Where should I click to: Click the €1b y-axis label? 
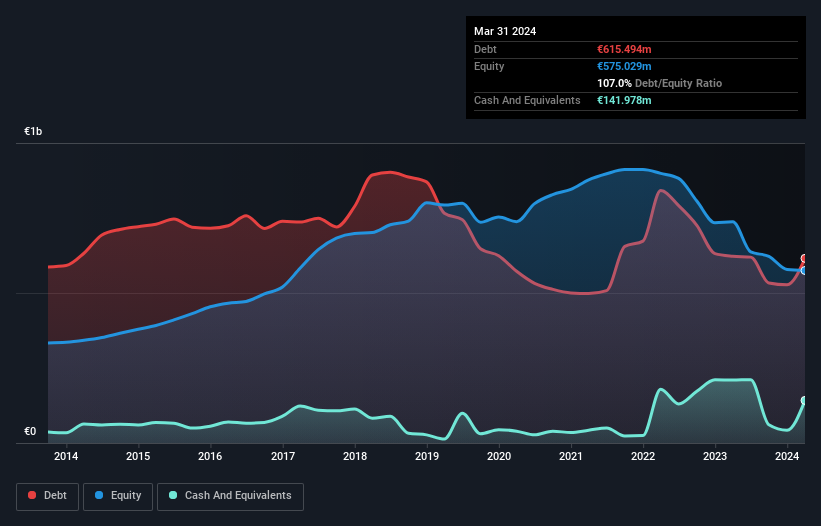[x=33, y=131]
